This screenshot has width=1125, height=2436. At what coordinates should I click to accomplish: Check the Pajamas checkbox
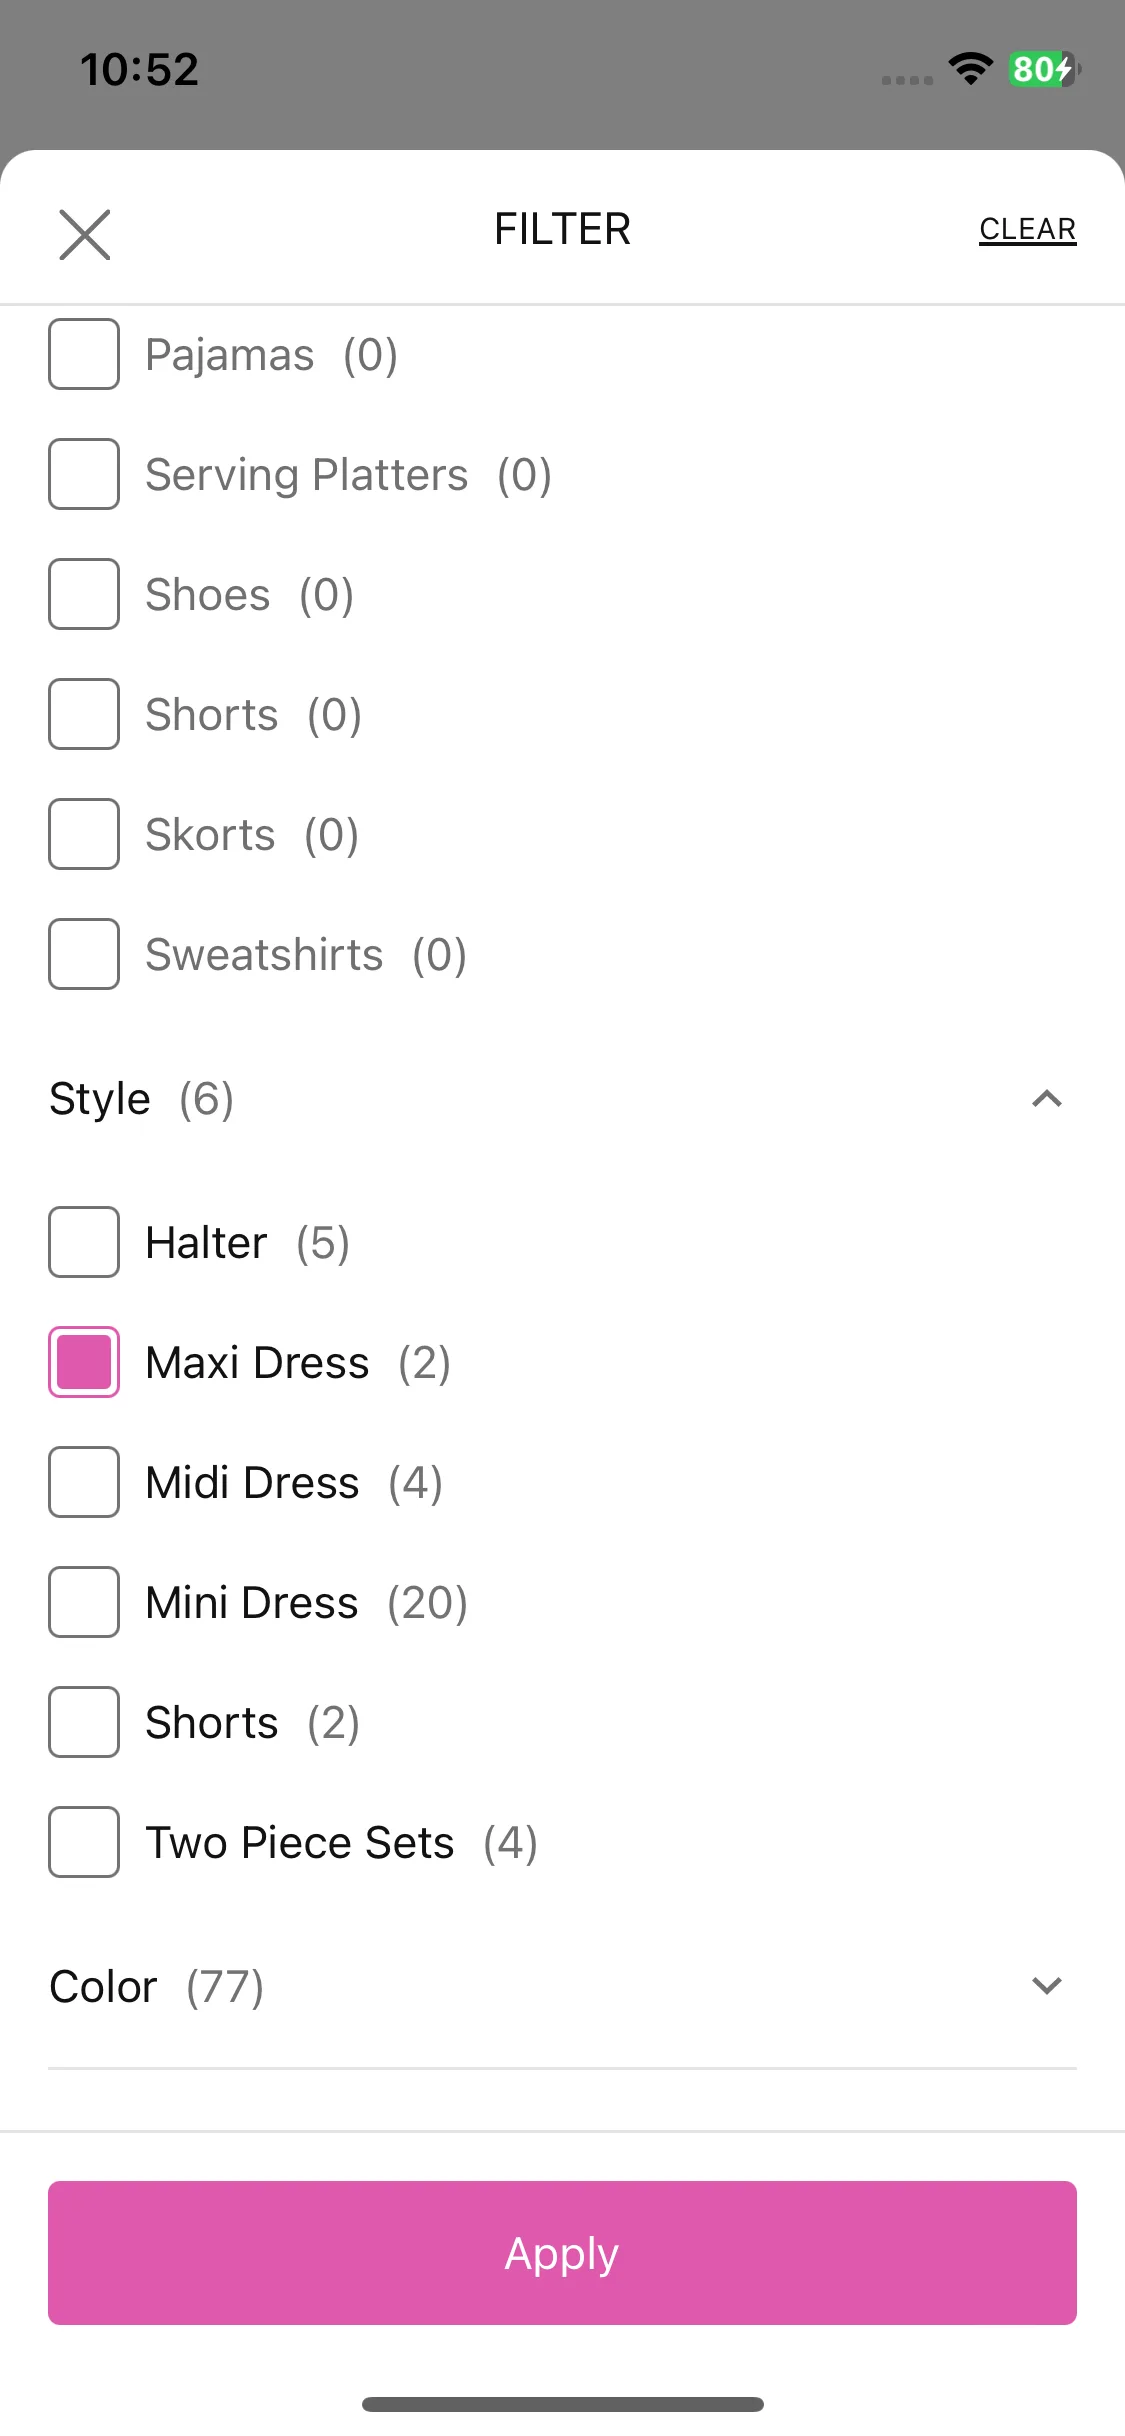[x=84, y=354]
